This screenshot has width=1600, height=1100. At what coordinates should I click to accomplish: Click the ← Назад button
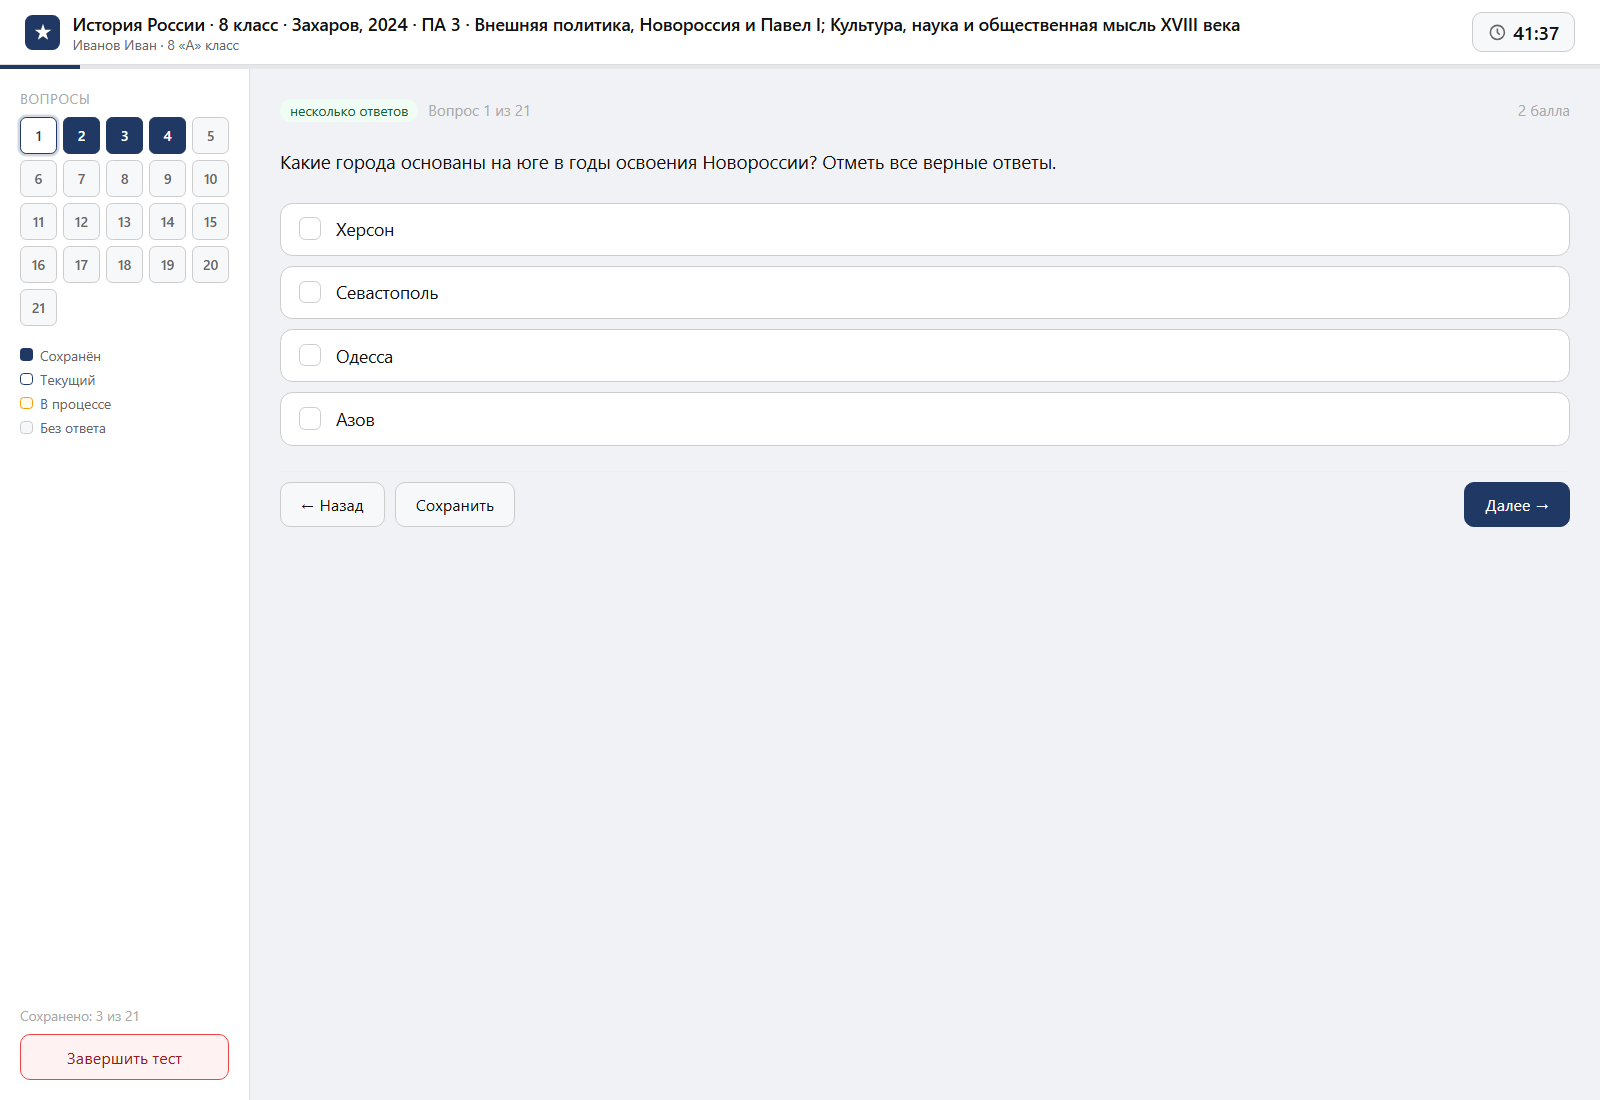(x=332, y=505)
